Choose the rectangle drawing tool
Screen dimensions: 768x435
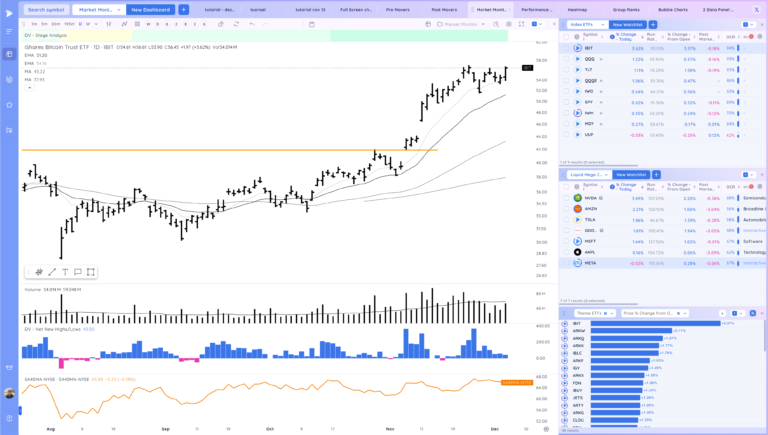tap(91, 271)
